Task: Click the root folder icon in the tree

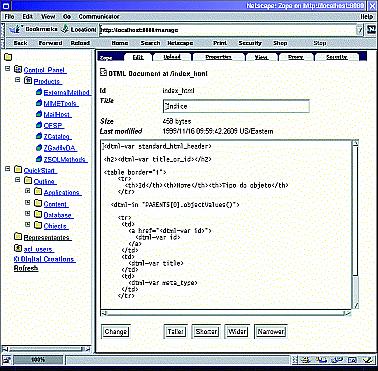Action: (8, 57)
